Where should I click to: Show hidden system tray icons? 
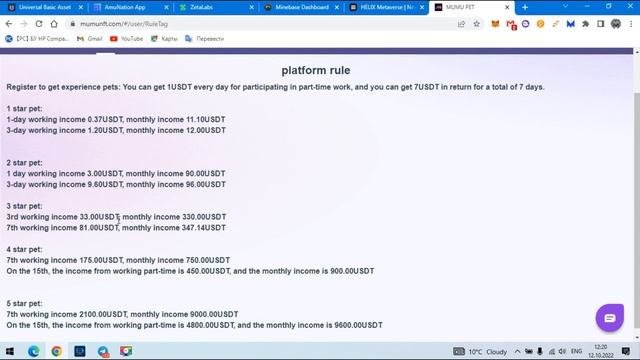point(517,351)
